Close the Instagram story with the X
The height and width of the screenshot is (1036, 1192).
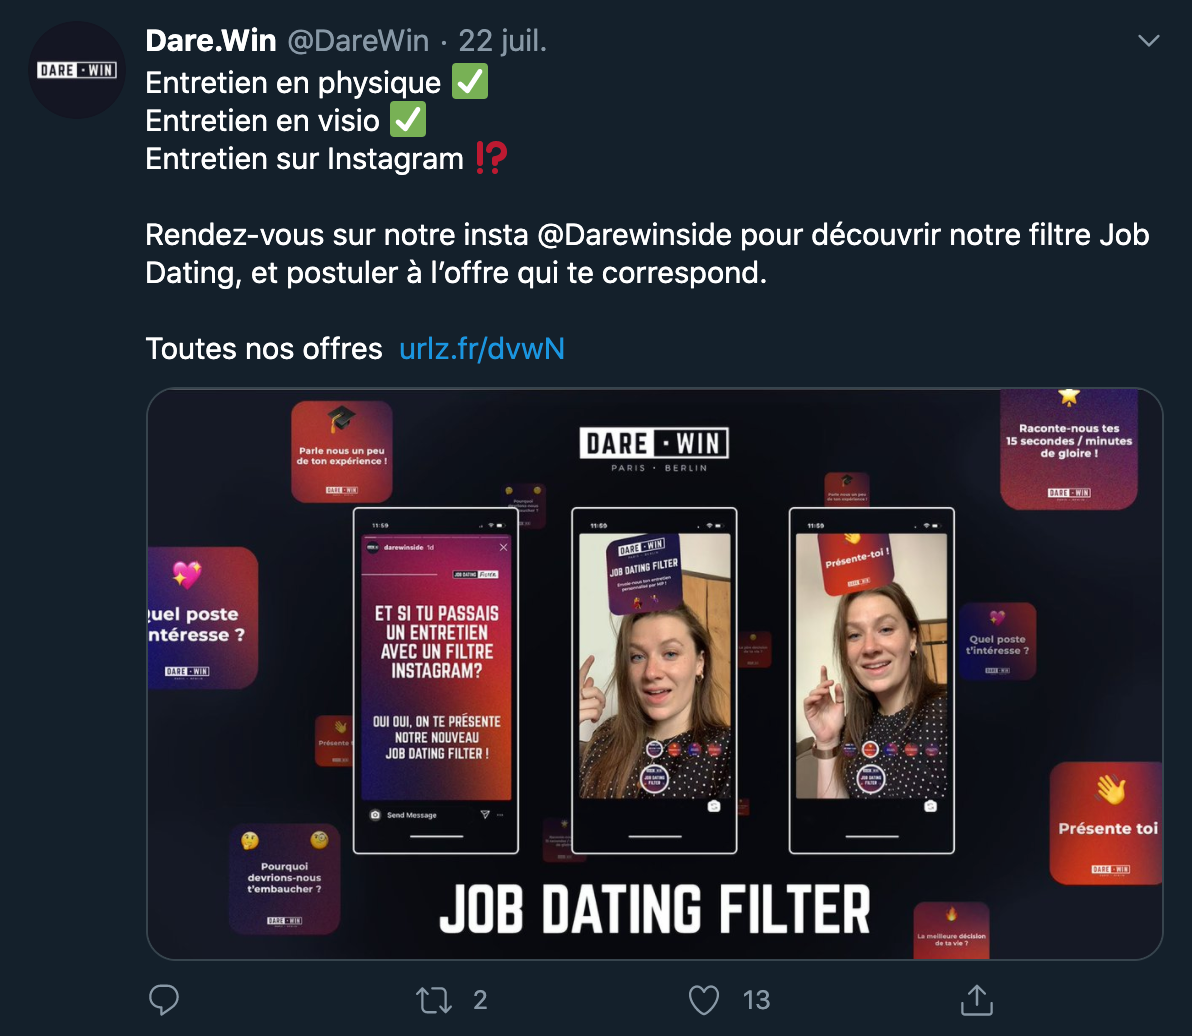point(503,548)
